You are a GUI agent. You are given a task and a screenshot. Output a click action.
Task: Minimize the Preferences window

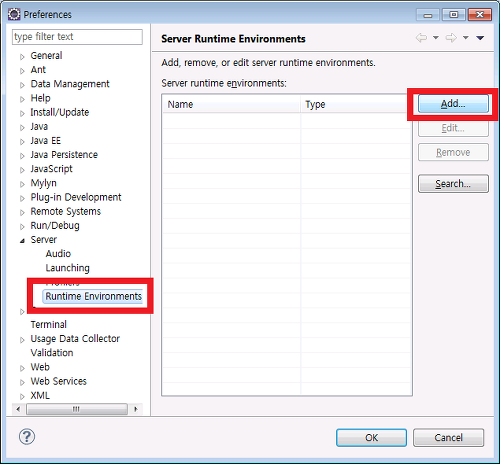[428, 15]
